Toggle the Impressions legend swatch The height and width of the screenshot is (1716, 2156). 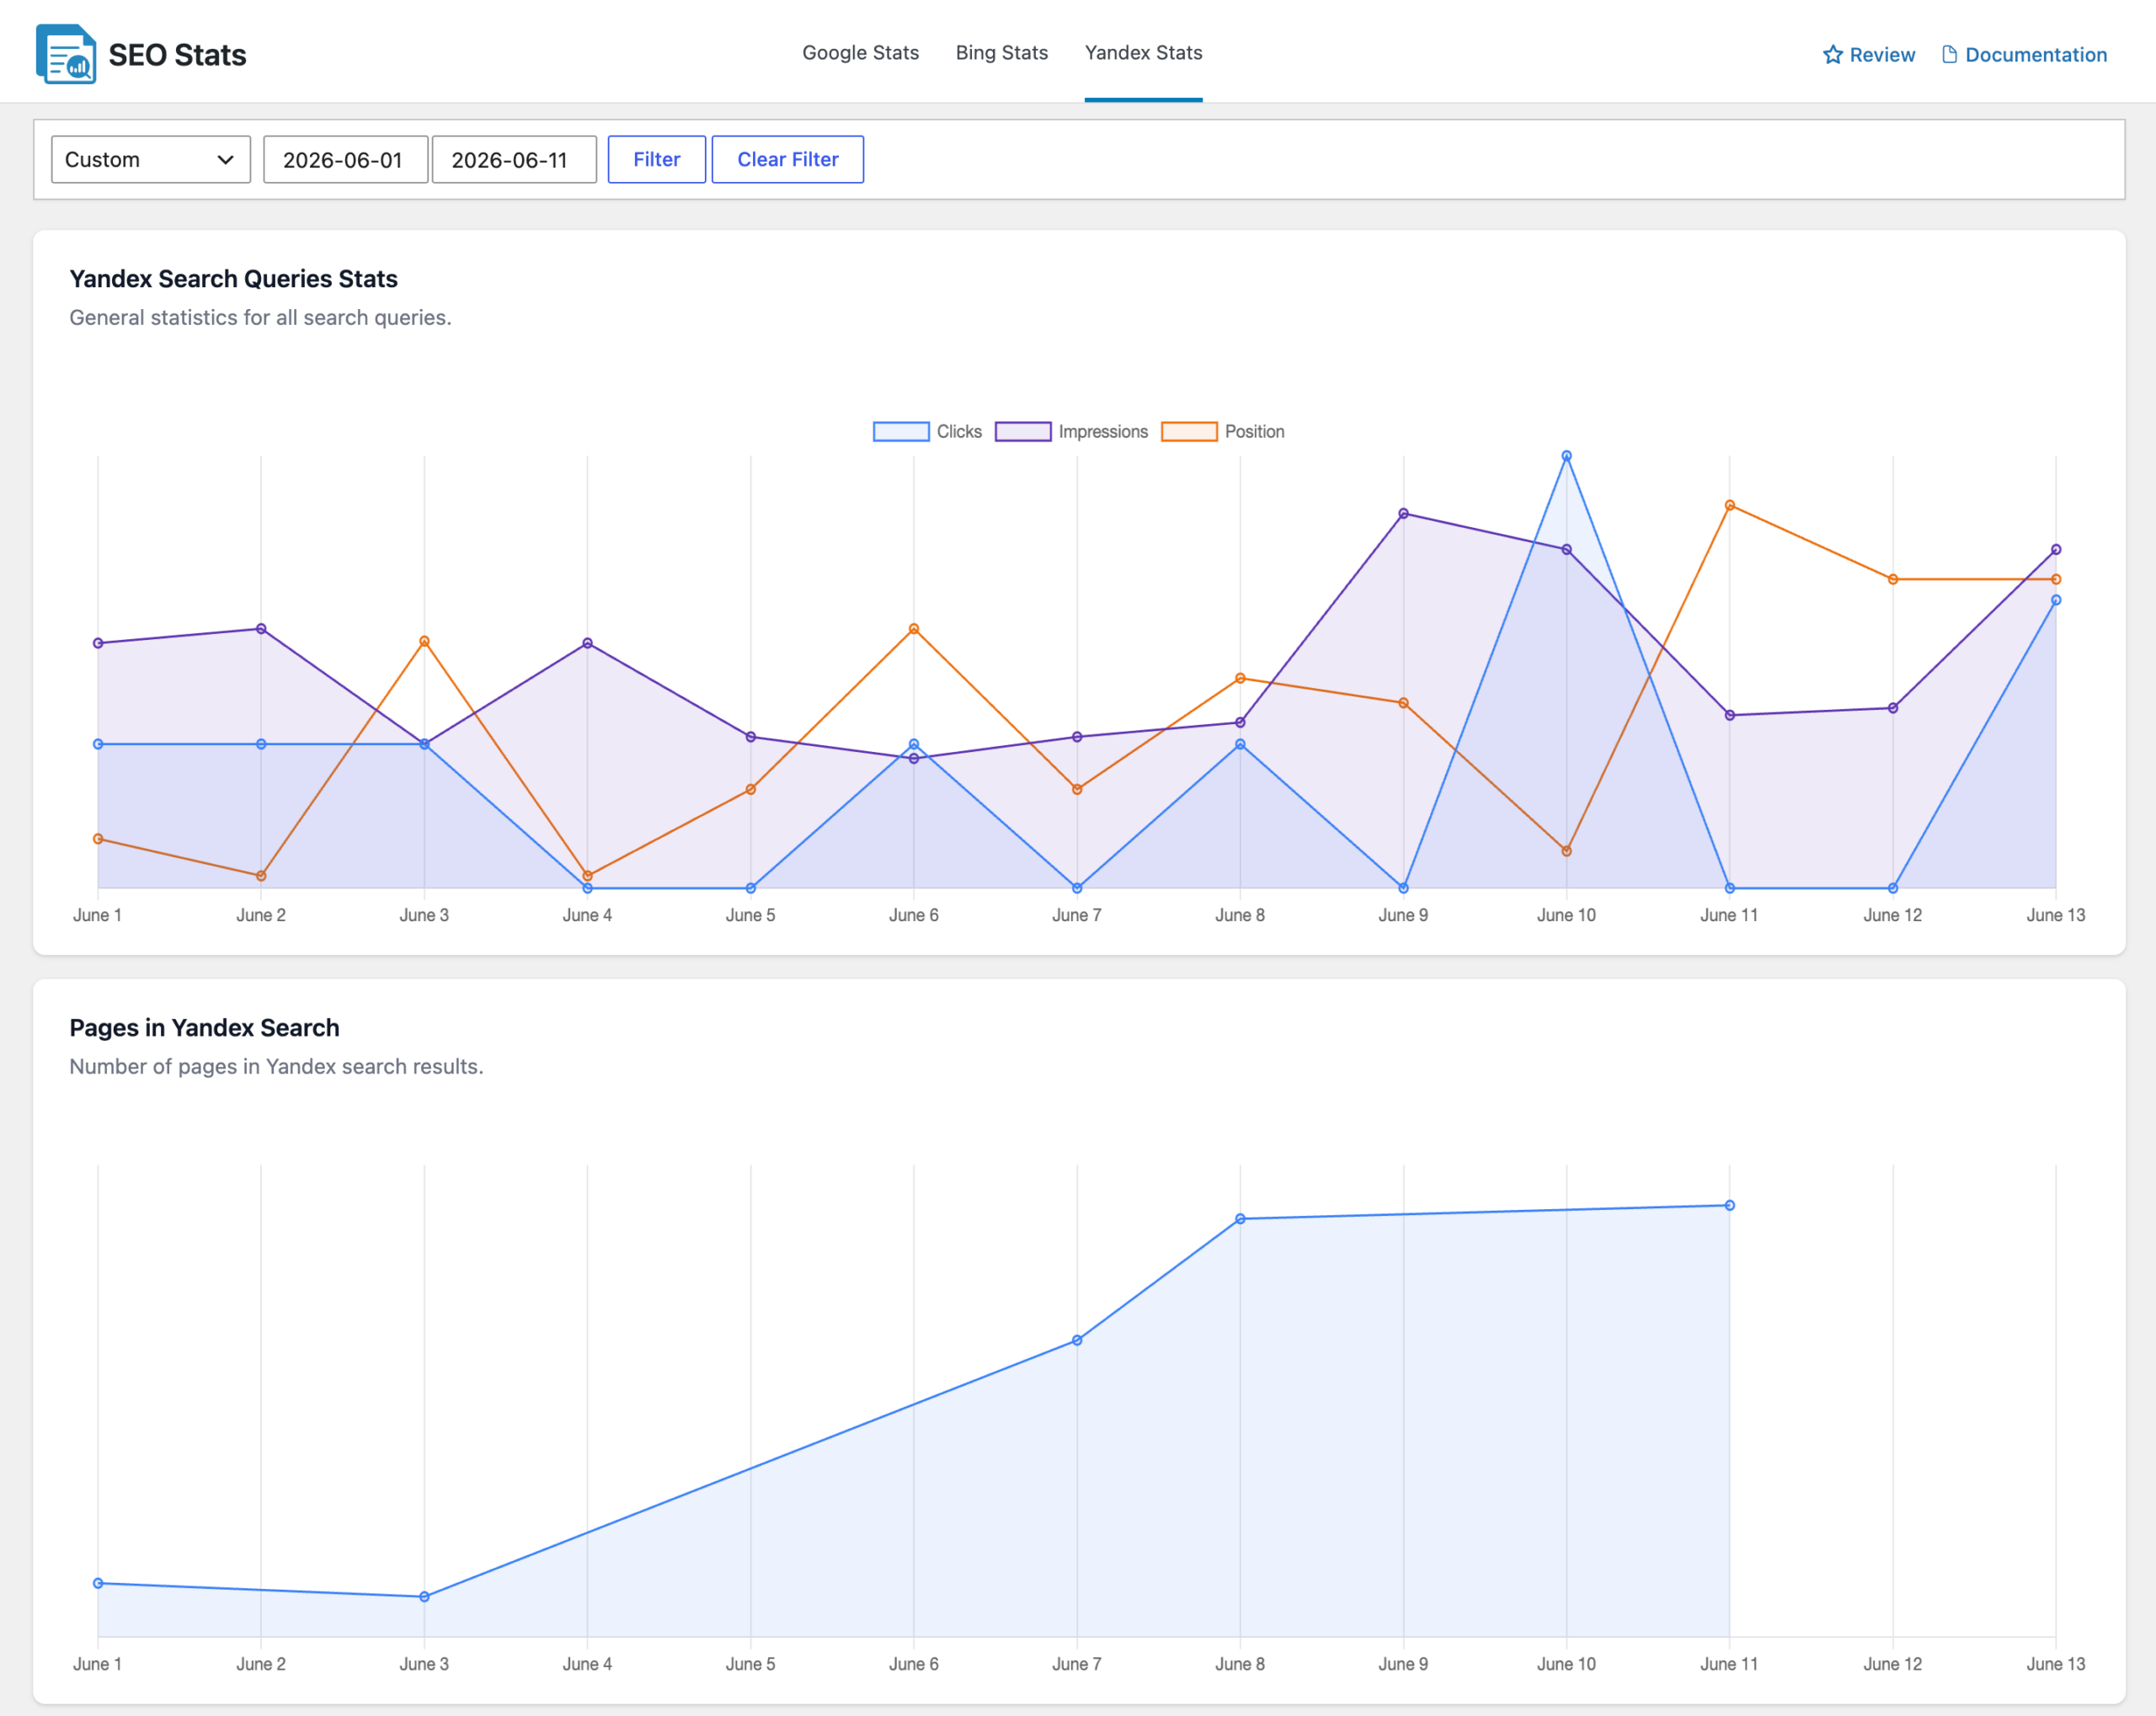point(1023,432)
